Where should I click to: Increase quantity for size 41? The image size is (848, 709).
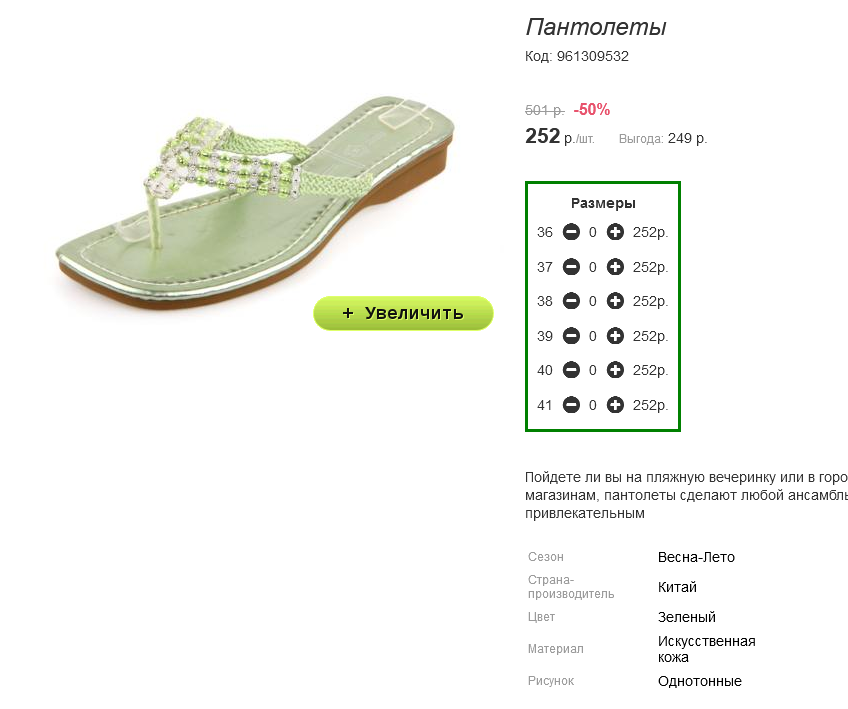pos(615,405)
